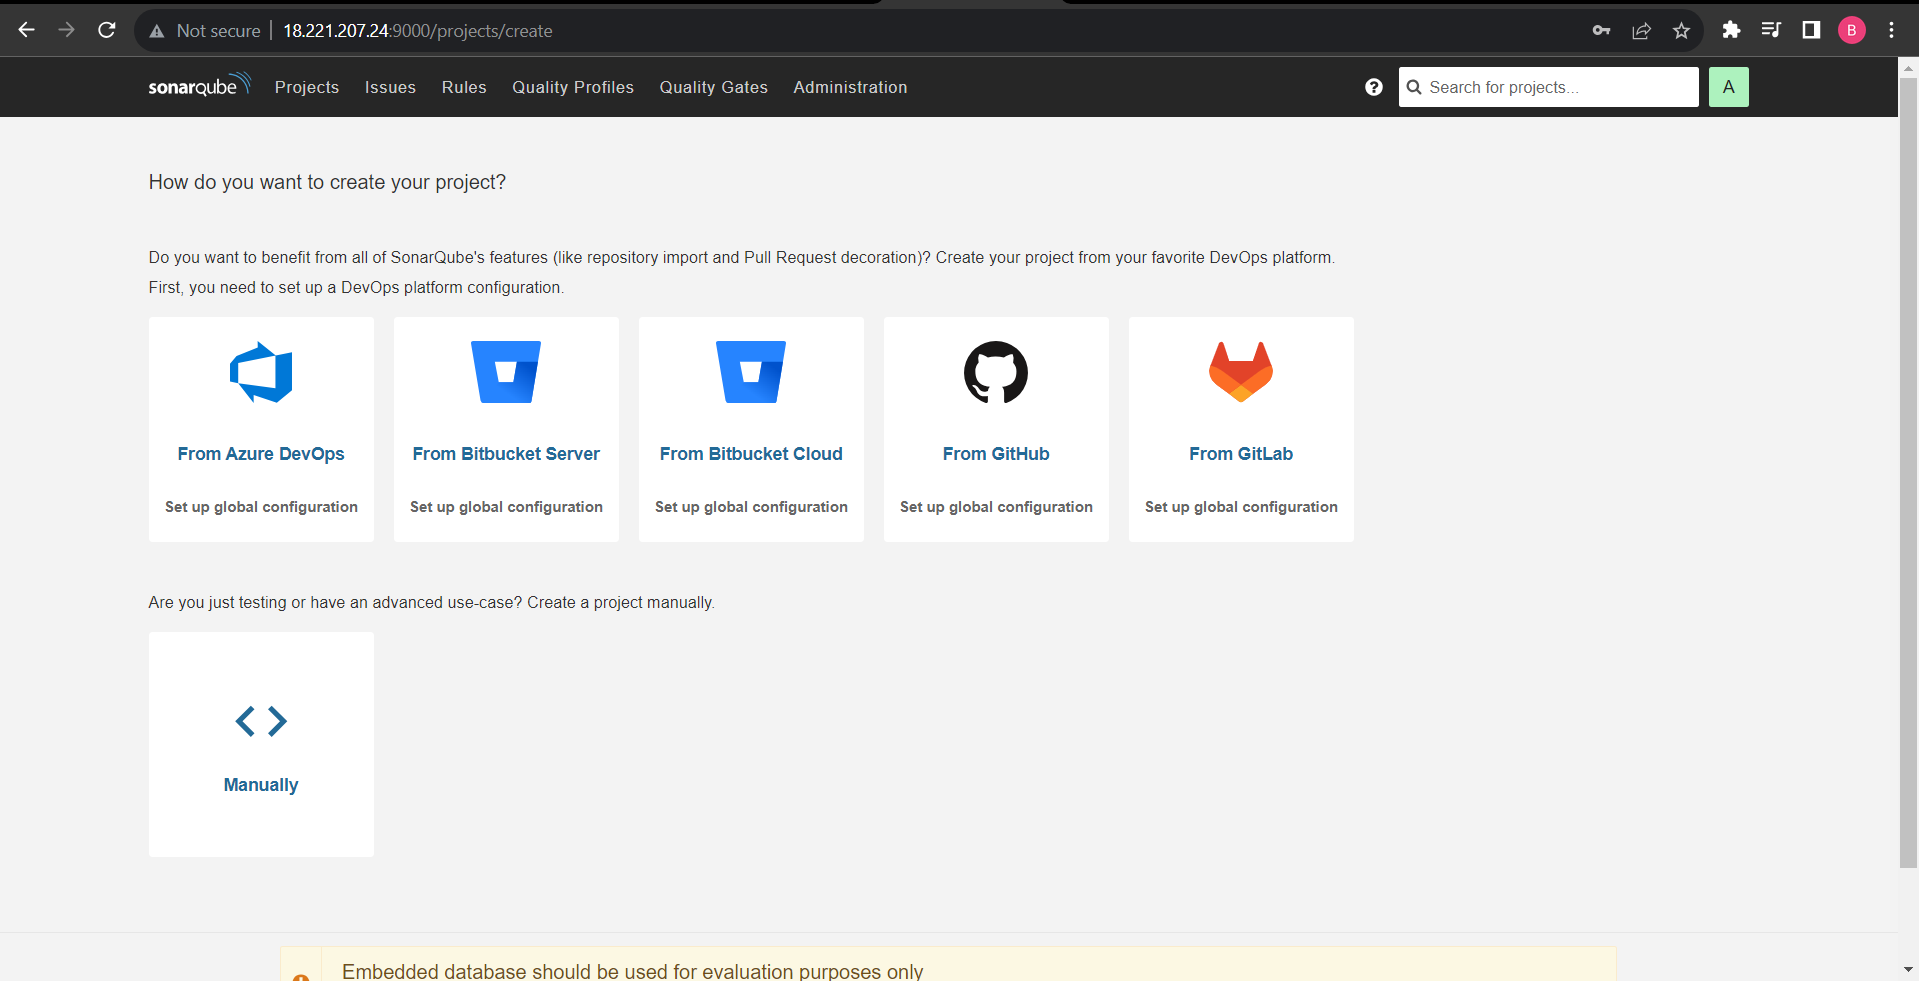Viewport: 1919px width, 981px height.
Task: Click the Azure DevOps logo icon
Action: 261,372
